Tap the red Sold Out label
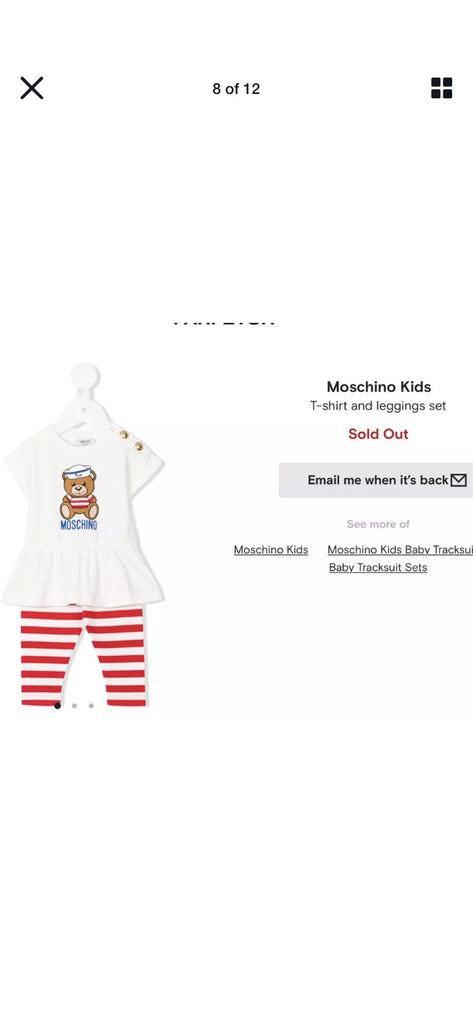The image size is (473, 1024). pyautogui.click(x=378, y=434)
